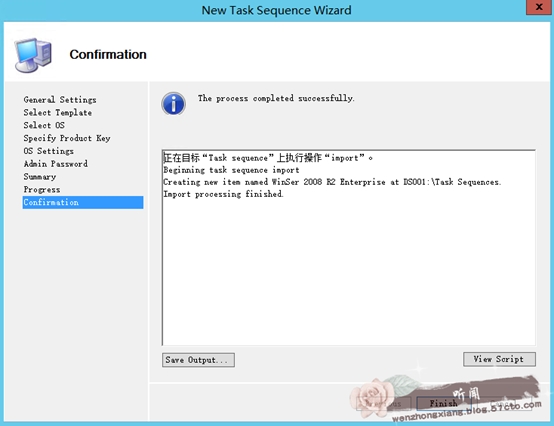Click the Save Output... button
This screenshot has height=426, width=554.
pyautogui.click(x=198, y=360)
